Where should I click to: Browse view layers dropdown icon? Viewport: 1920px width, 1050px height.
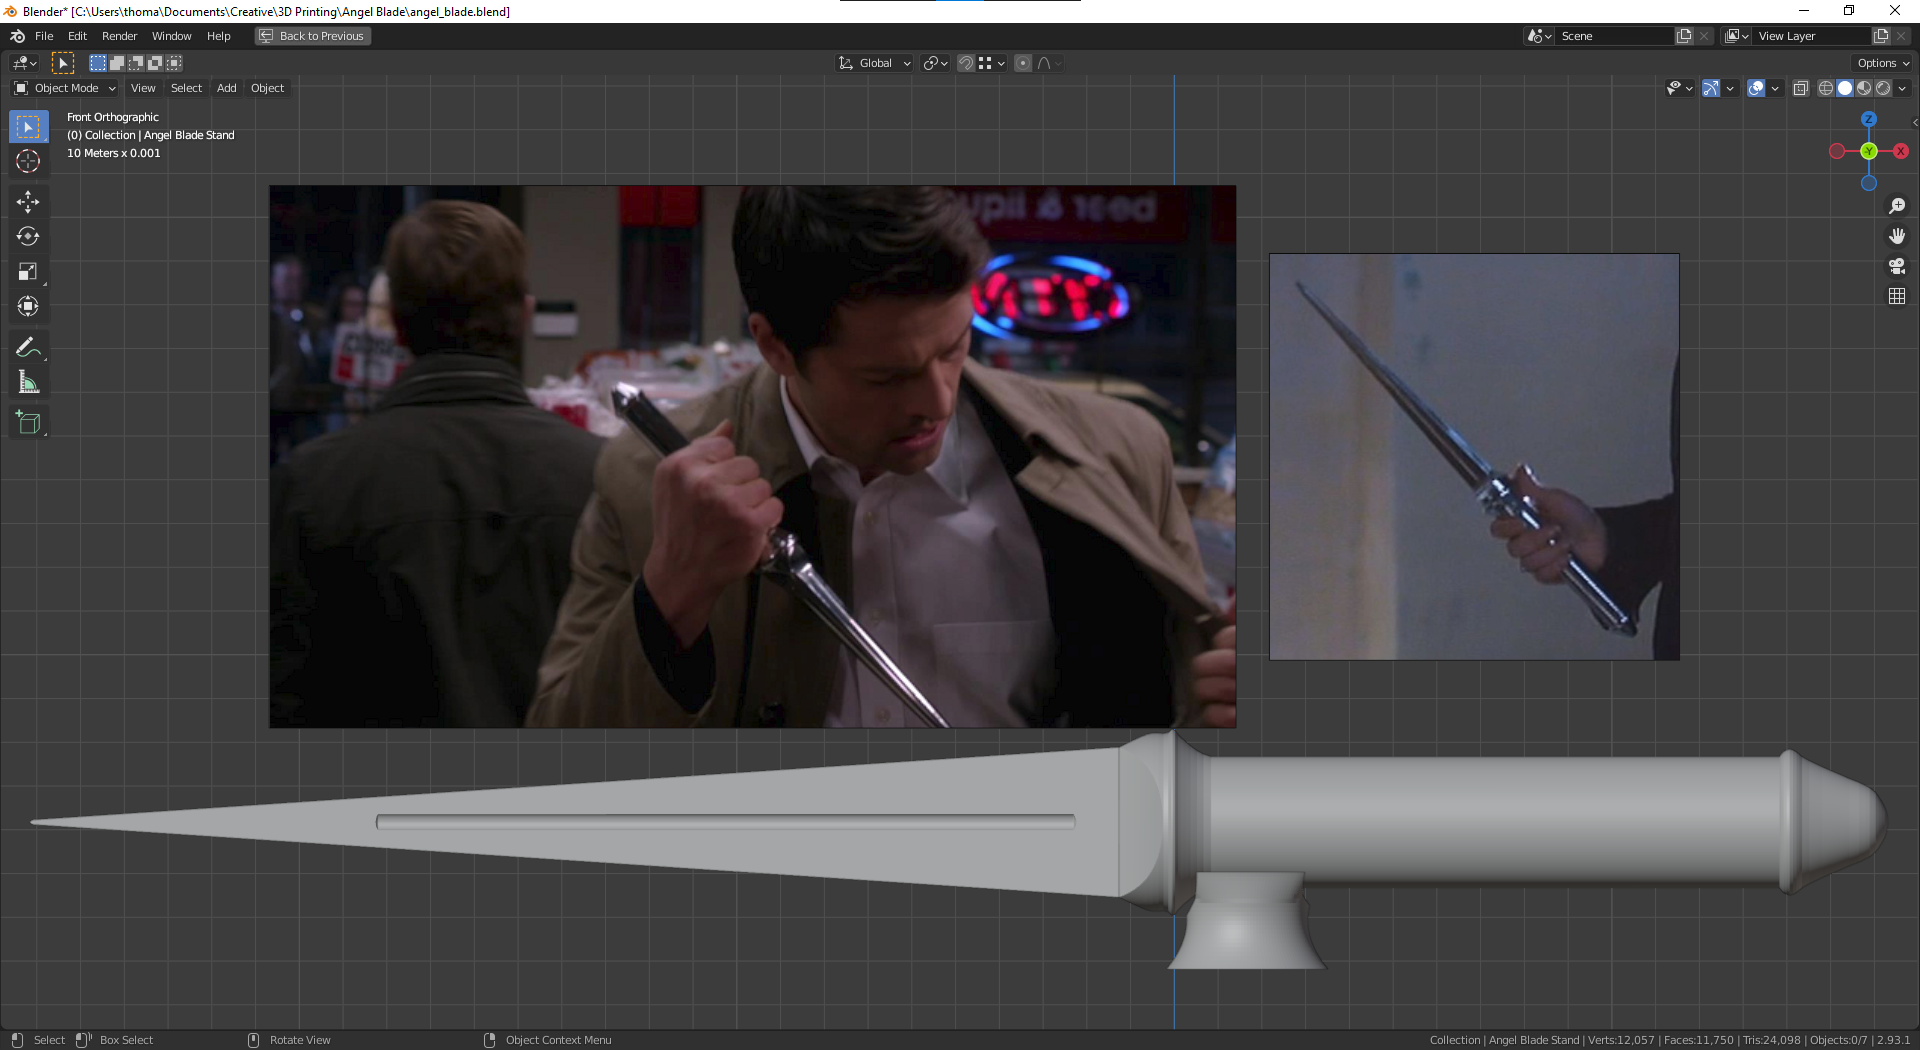[x=1738, y=36]
